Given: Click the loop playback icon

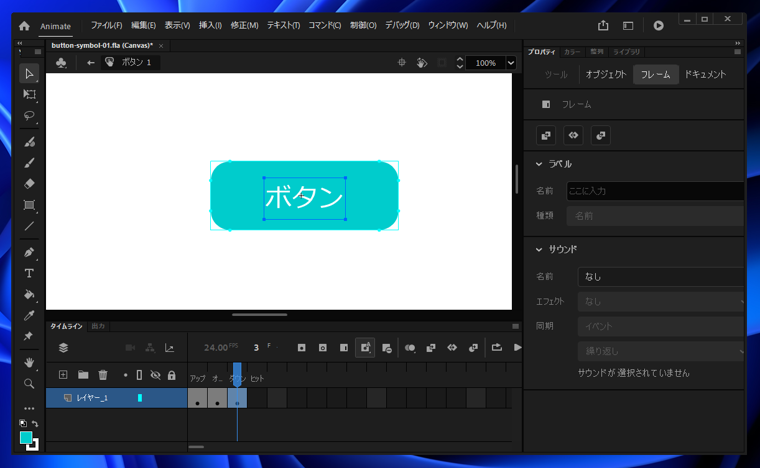Looking at the screenshot, I should [x=496, y=347].
